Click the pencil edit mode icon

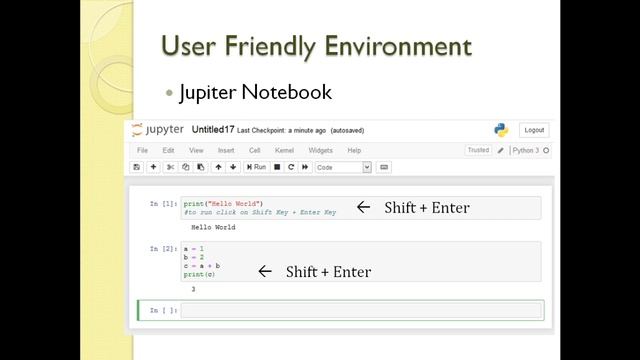pyautogui.click(x=501, y=151)
